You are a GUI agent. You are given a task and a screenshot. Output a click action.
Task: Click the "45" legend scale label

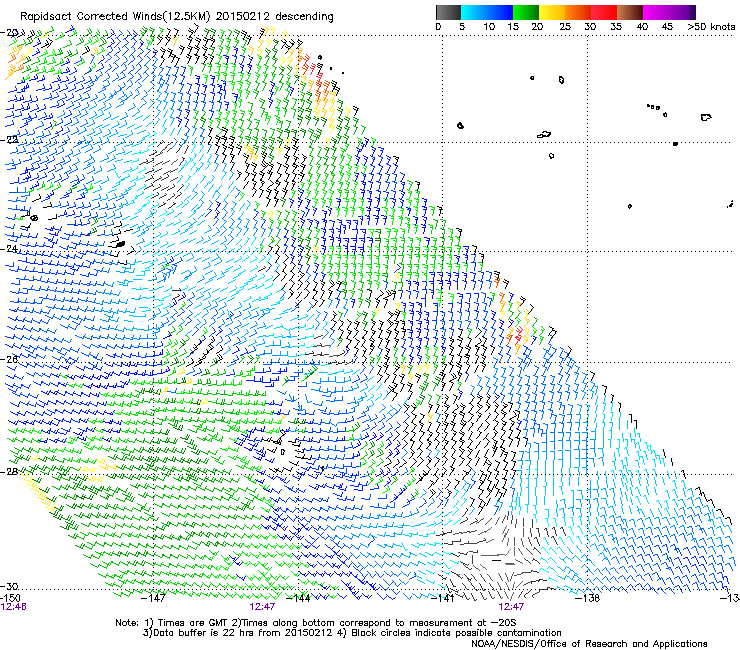667,27
